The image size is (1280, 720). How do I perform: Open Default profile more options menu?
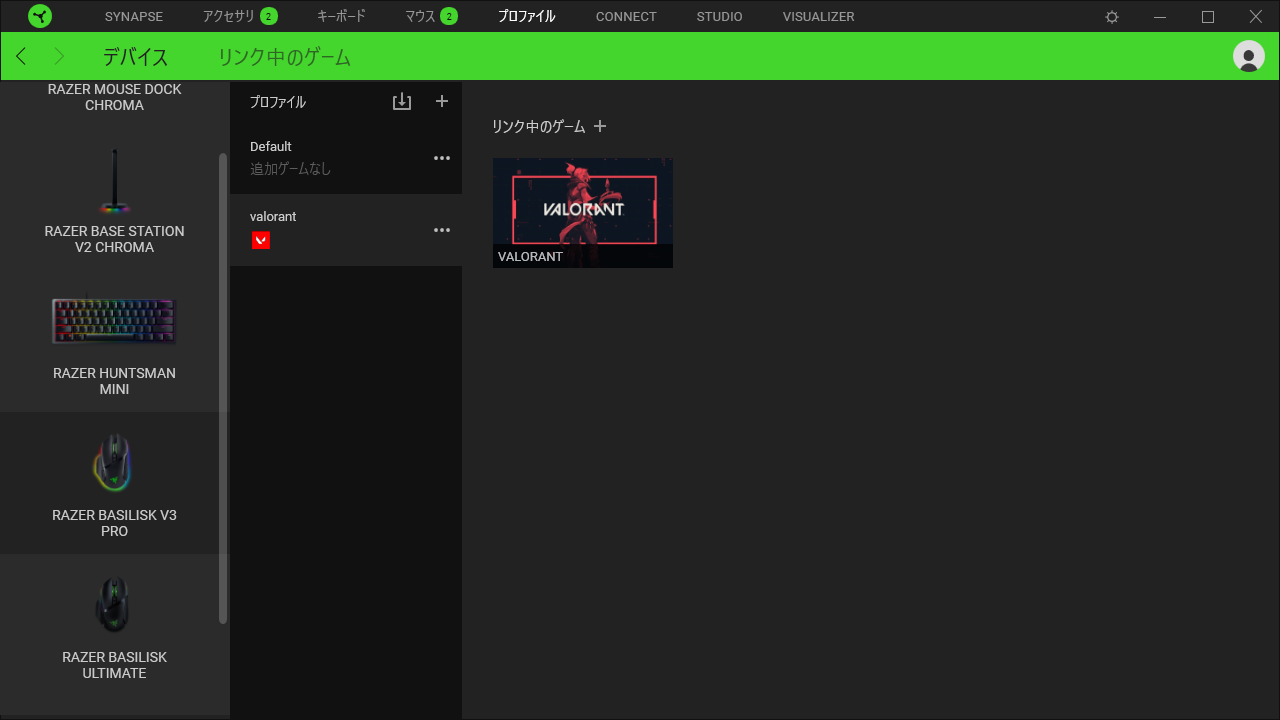[442, 158]
